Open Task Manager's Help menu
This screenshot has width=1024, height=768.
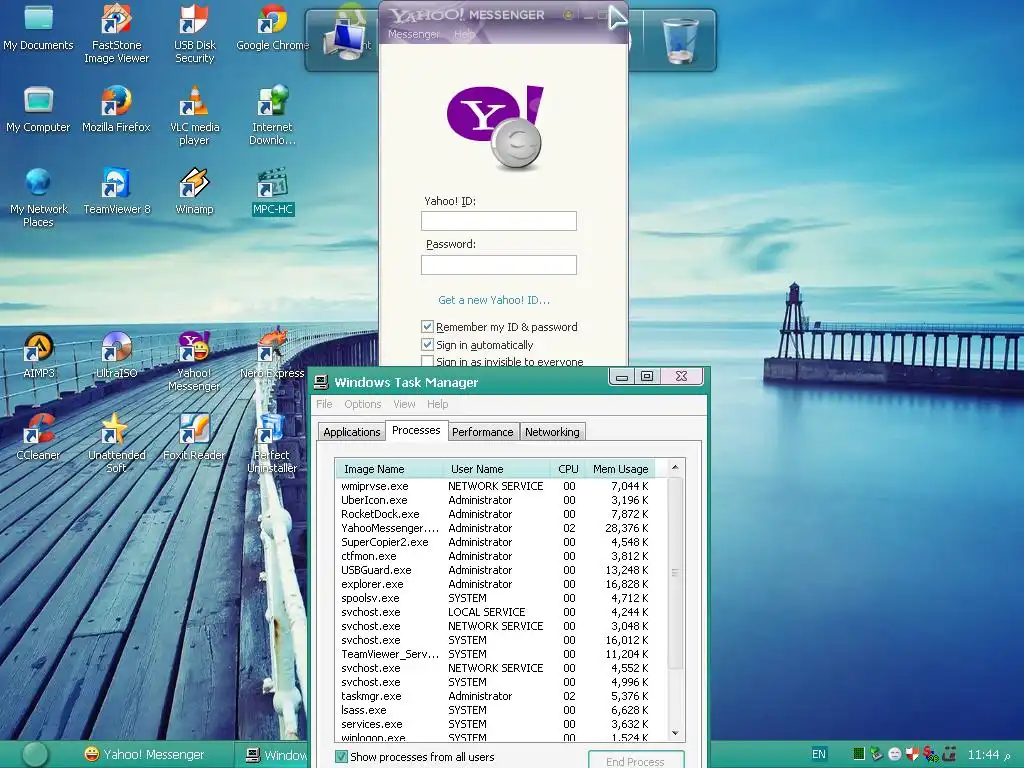point(438,404)
